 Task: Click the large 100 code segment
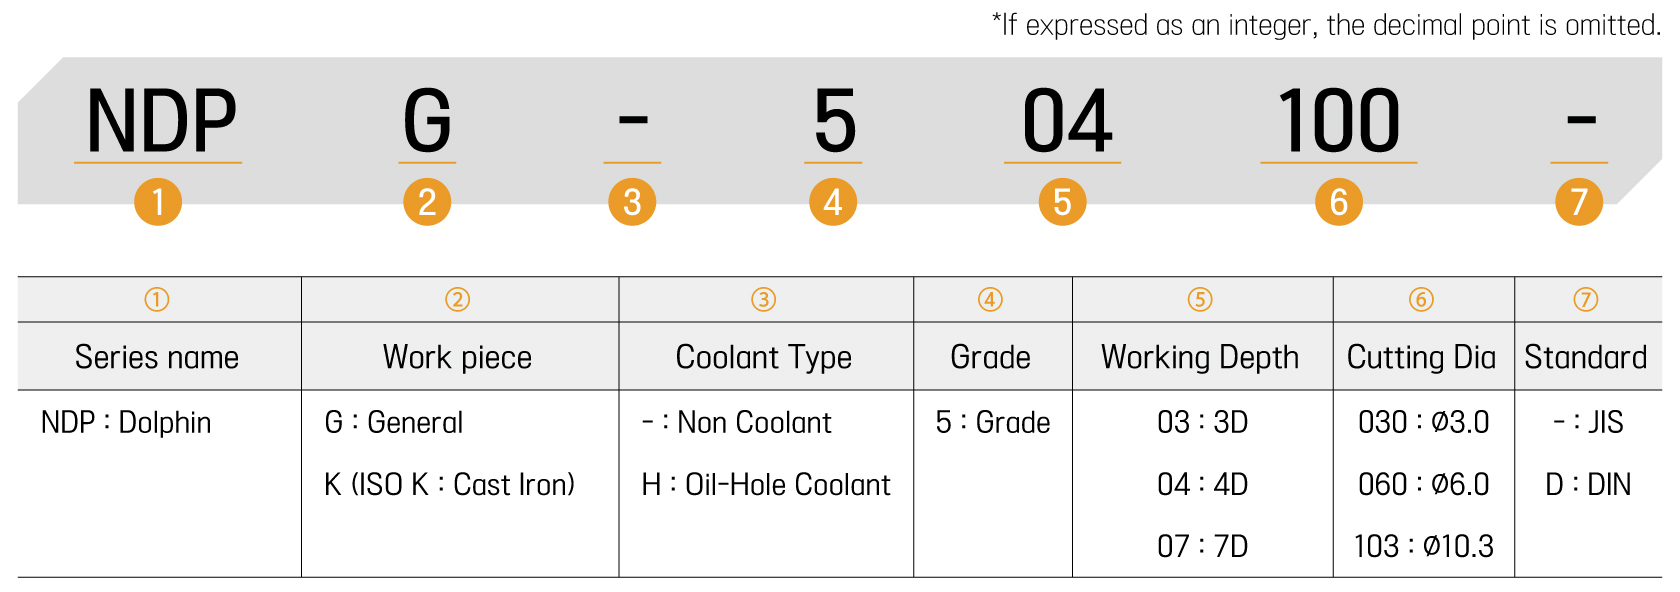[x=1339, y=122]
